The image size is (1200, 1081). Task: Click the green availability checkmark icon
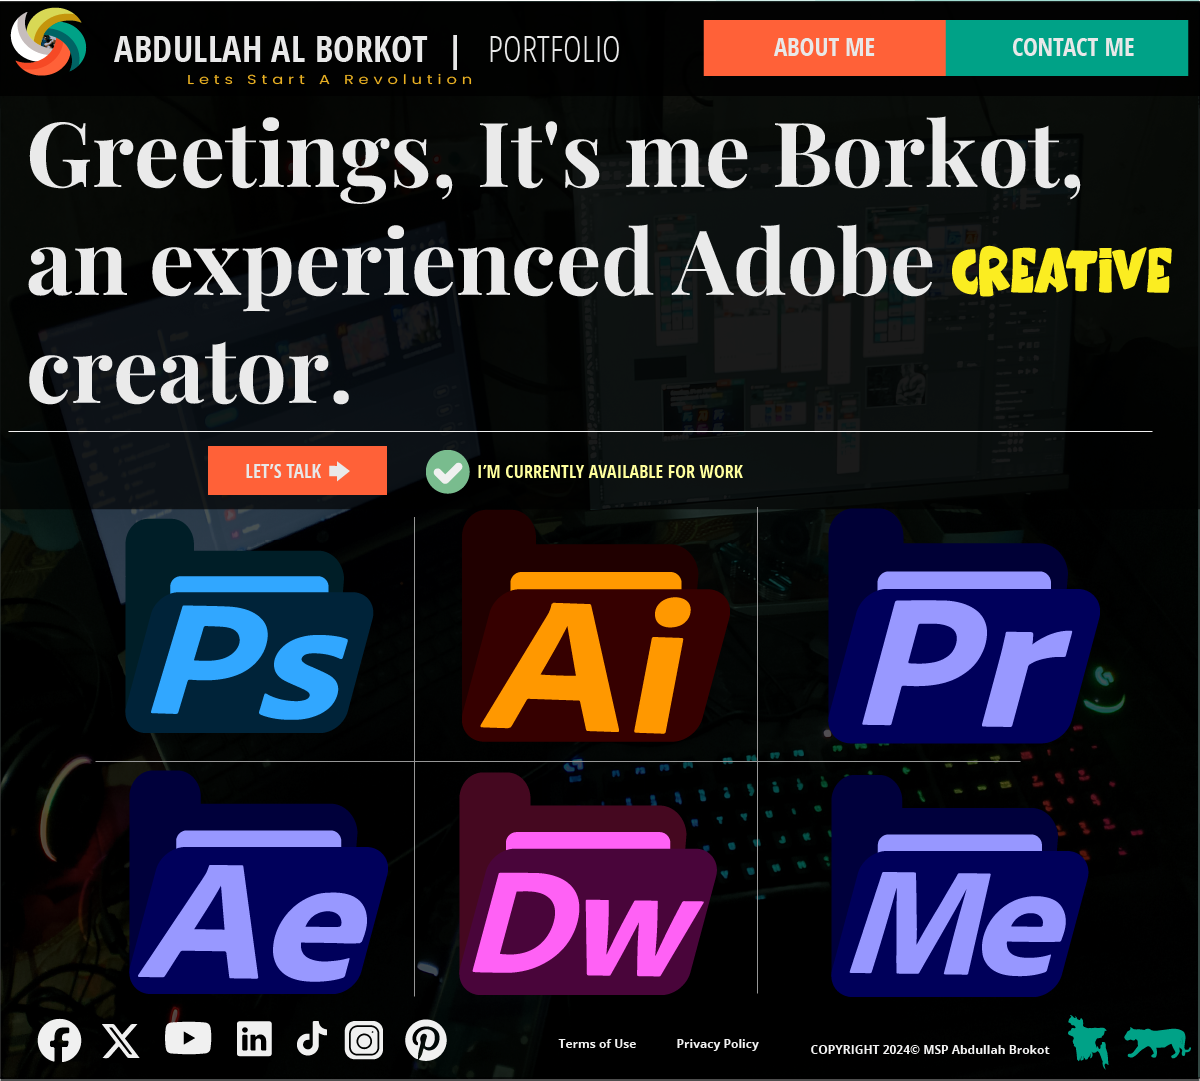click(447, 472)
